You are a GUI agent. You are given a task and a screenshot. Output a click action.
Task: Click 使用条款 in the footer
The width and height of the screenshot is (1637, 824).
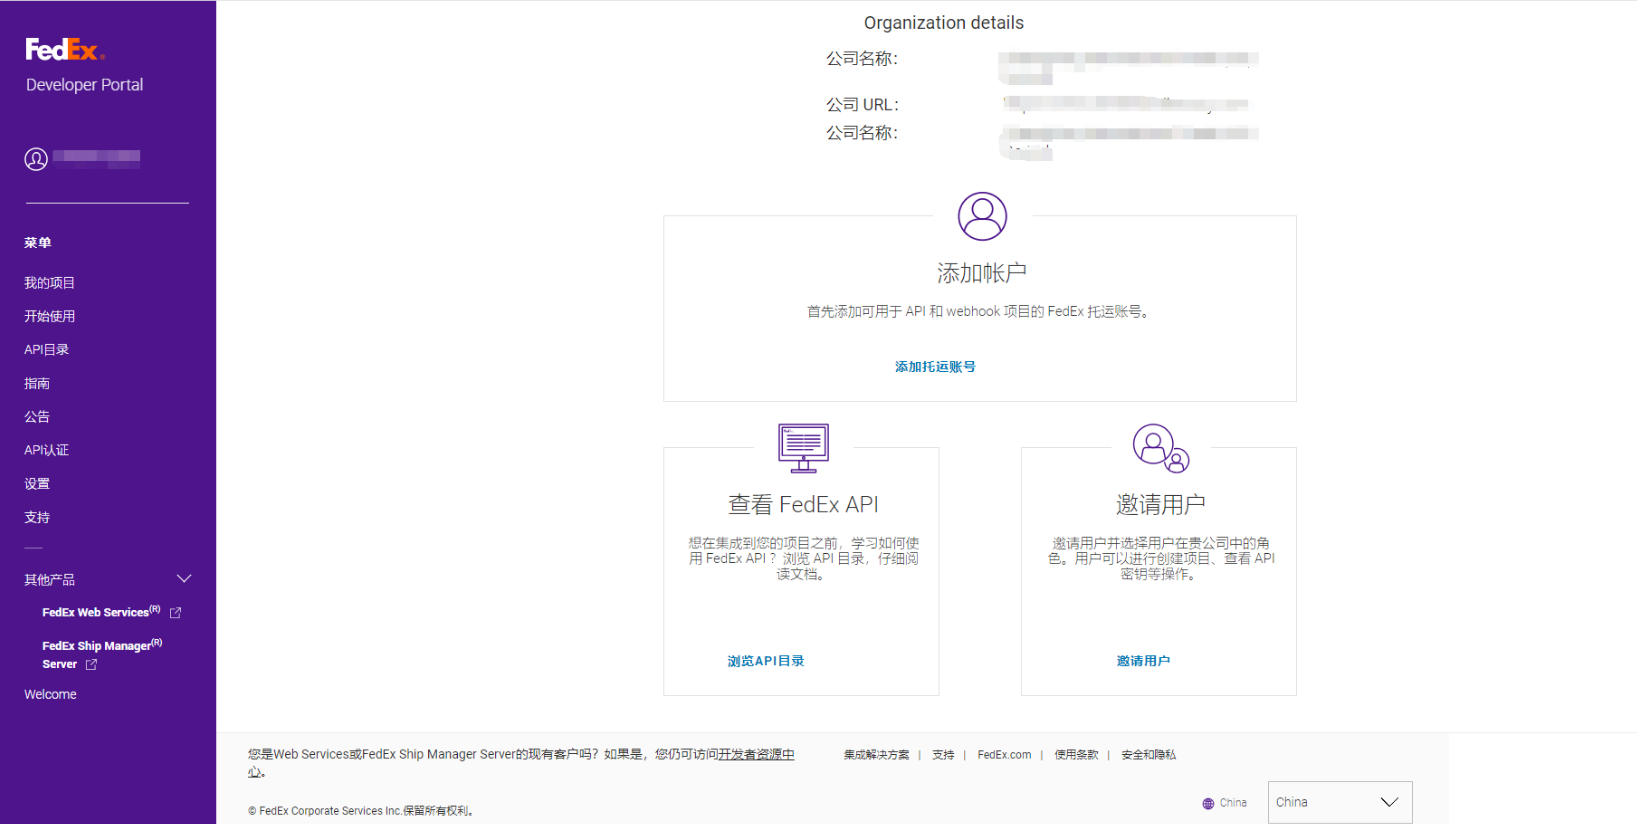pos(1076,755)
